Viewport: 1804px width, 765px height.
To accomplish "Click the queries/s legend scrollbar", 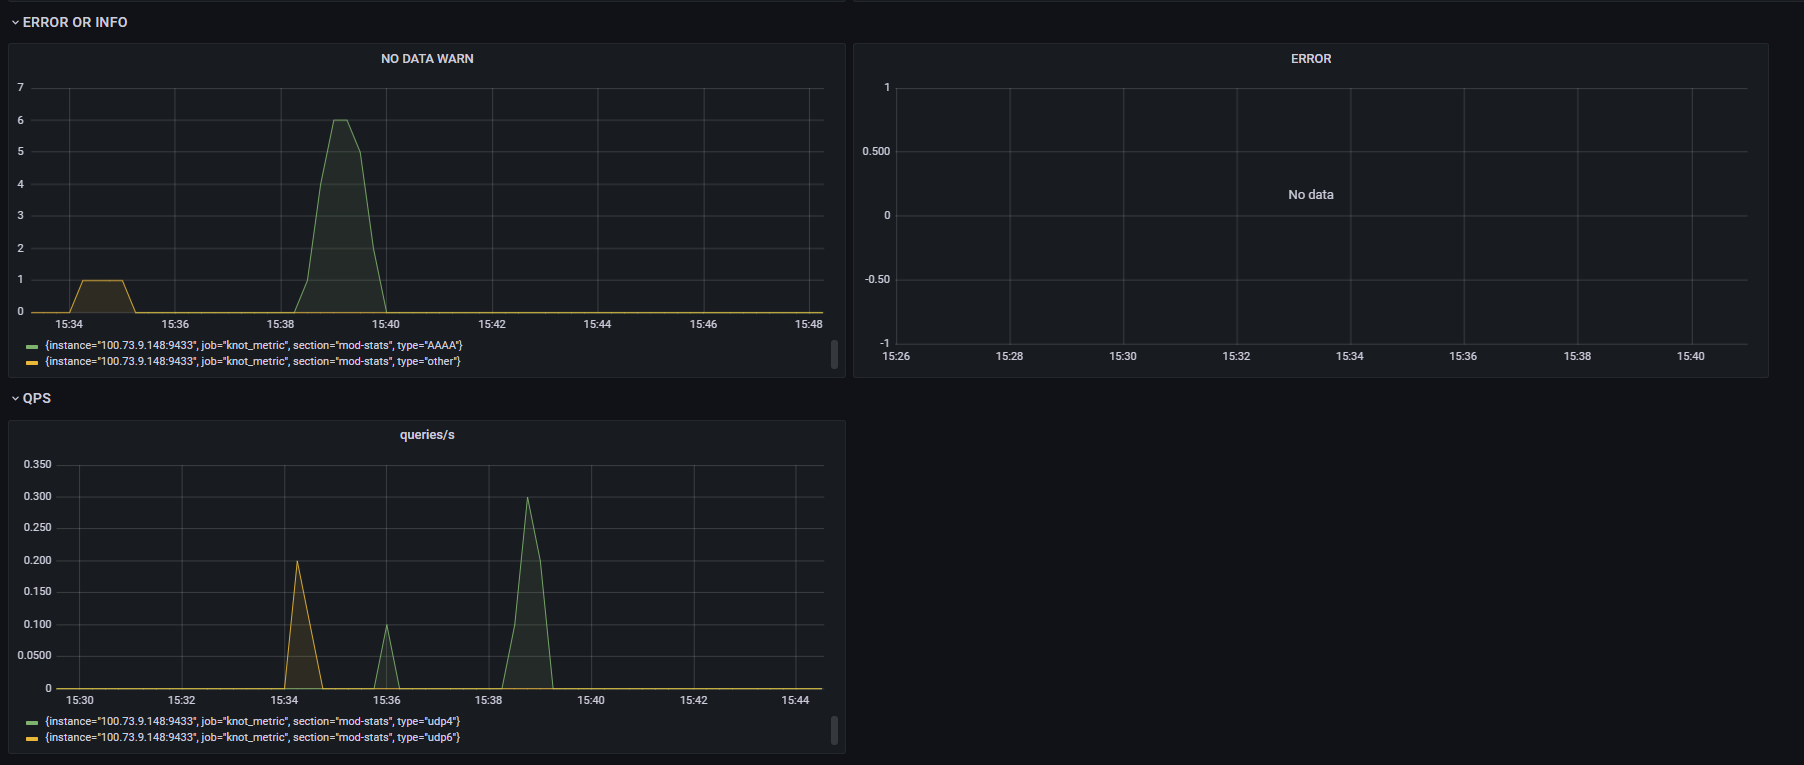I will [x=834, y=730].
